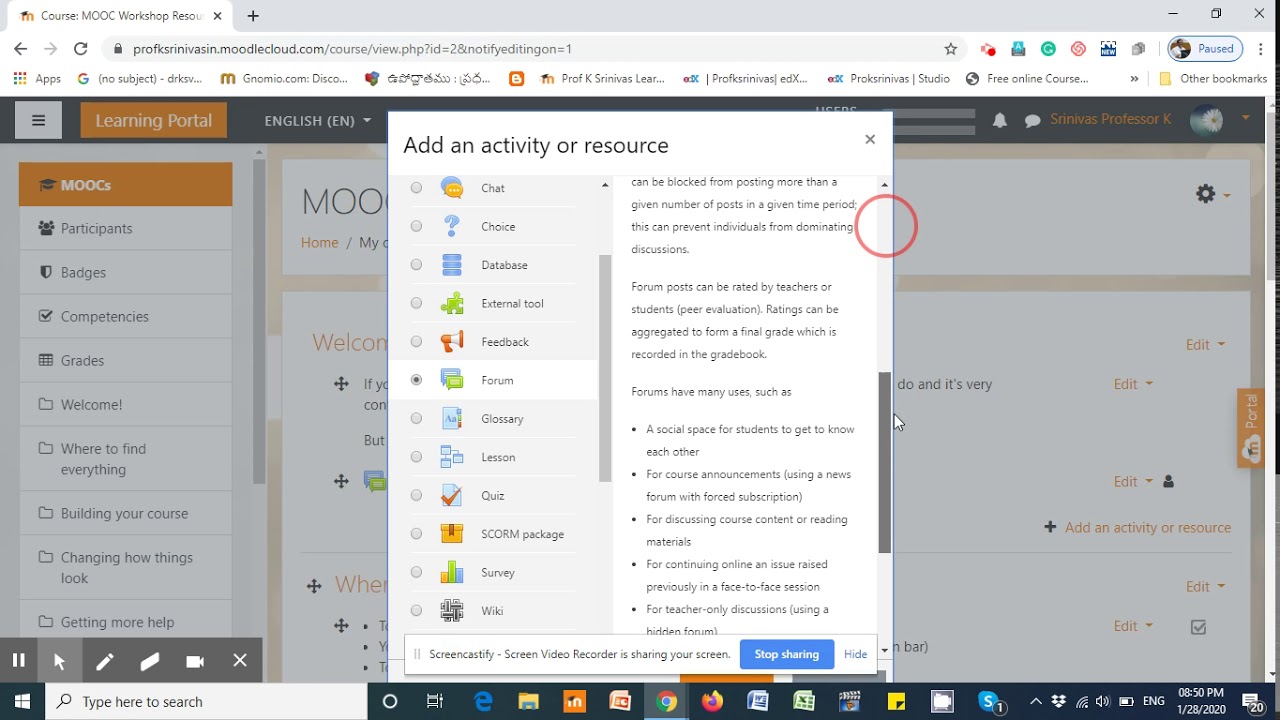This screenshot has width=1280, height=720.
Task: Select the Feedback radio button
Action: 416,342
